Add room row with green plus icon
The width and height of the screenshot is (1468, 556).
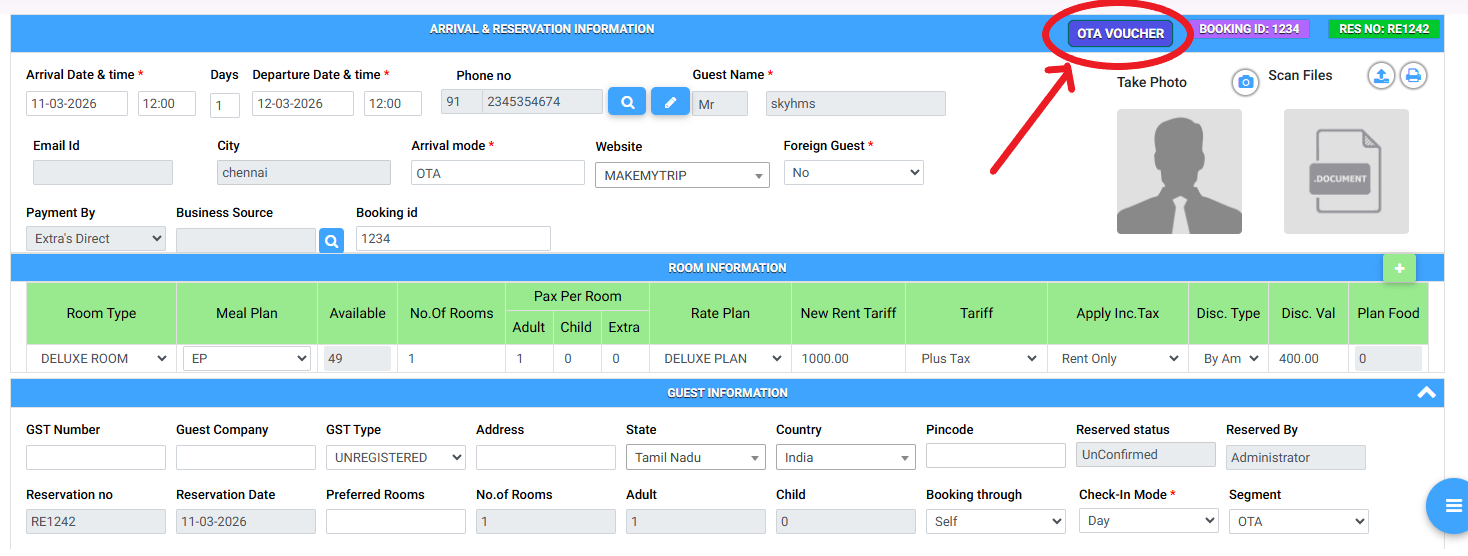1399,268
